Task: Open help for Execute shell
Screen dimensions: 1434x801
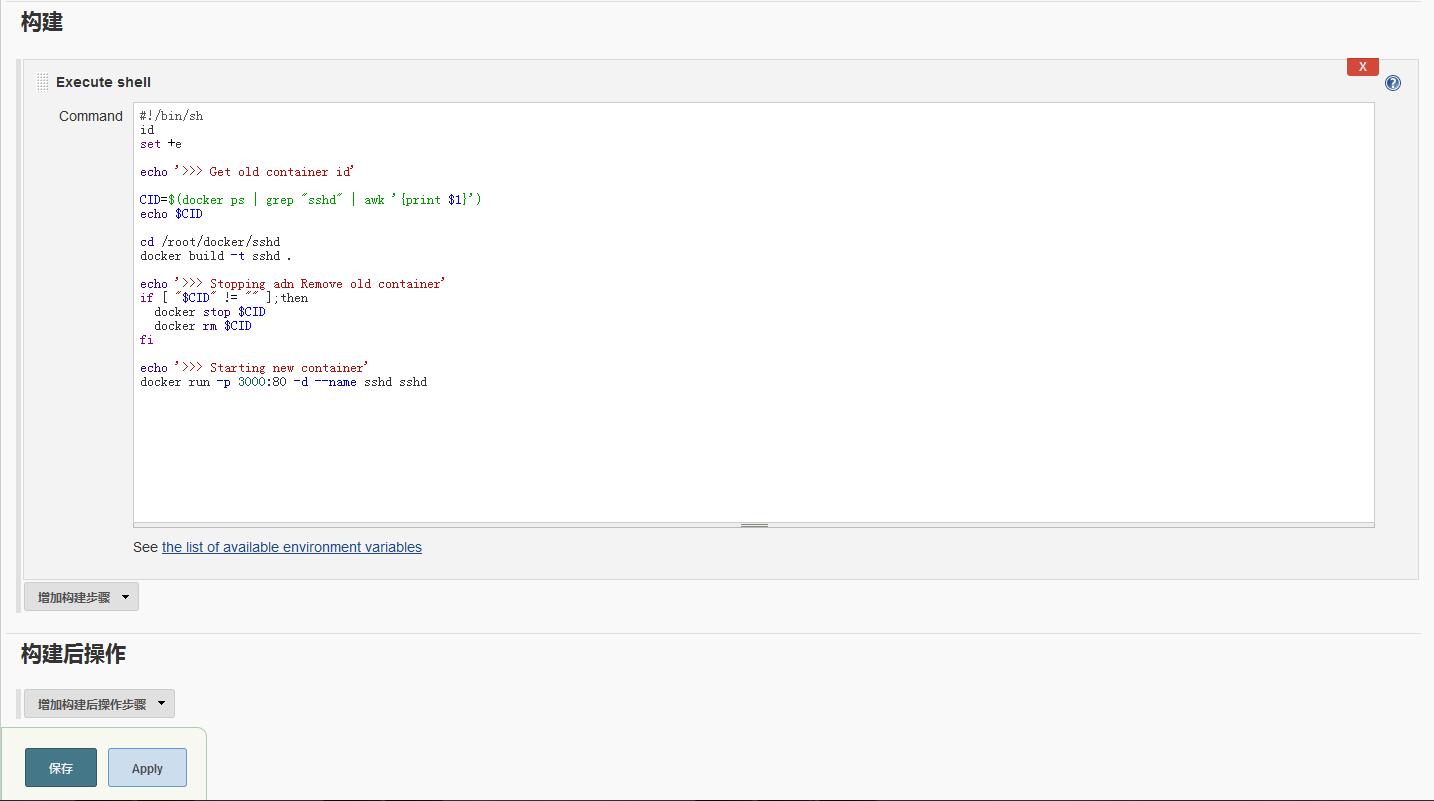Action: [1392, 83]
